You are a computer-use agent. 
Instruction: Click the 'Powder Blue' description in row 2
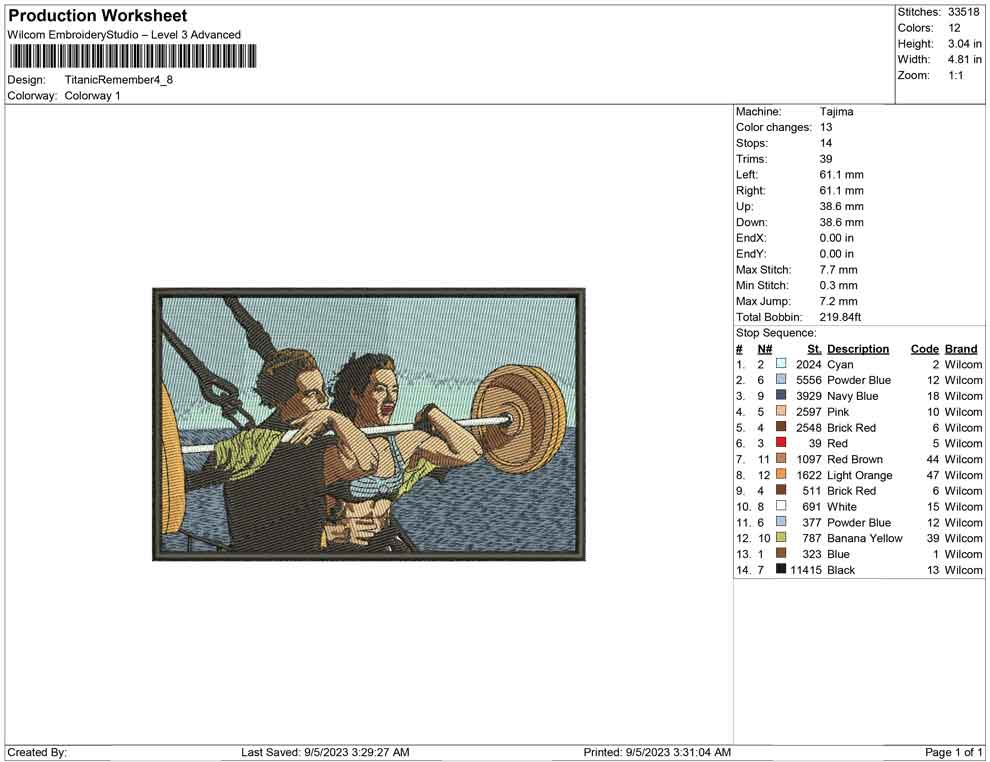[x=859, y=380]
